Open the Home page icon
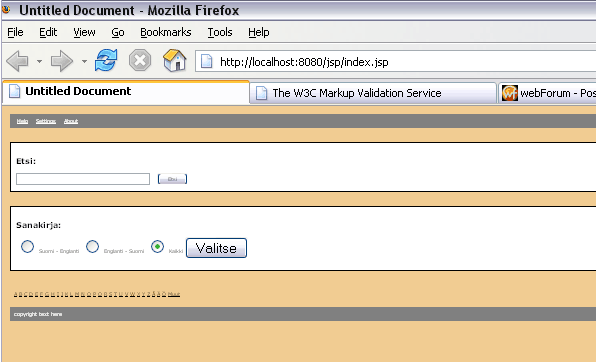The width and height of the screenshot is (596, 362). point(174,60)
